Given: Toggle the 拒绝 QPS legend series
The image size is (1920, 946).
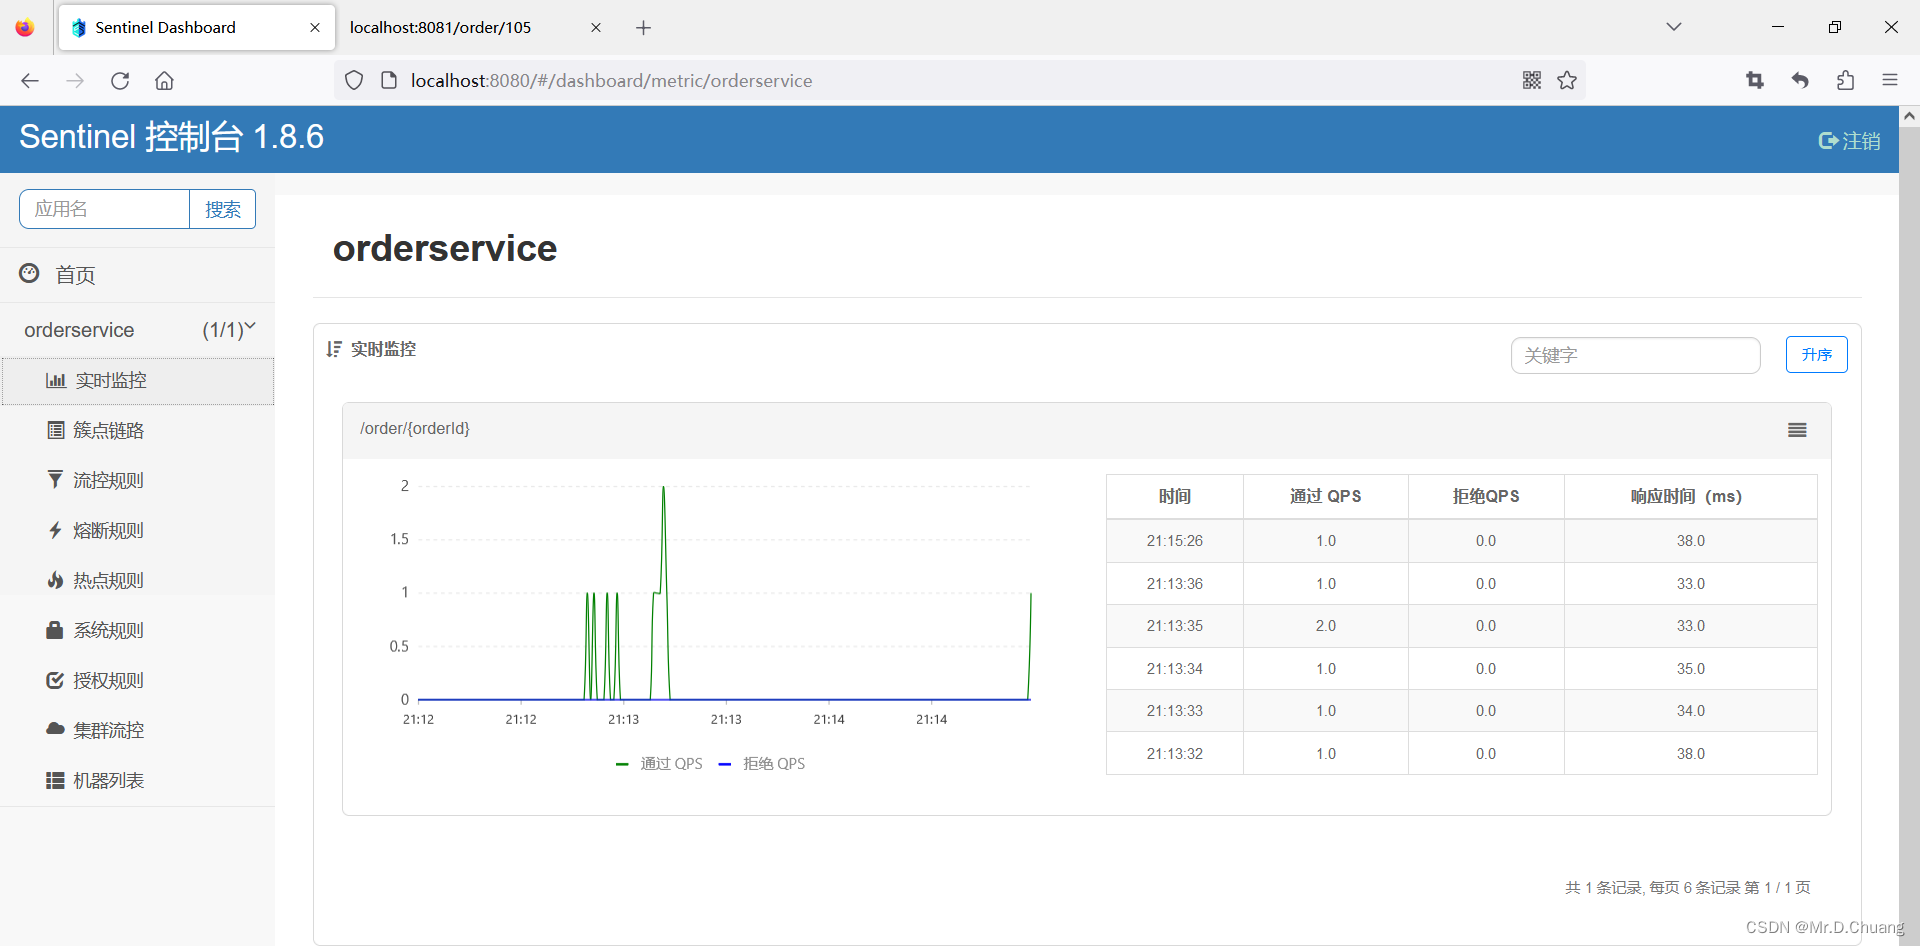Looking at the screenshot, I should [762, 764].
